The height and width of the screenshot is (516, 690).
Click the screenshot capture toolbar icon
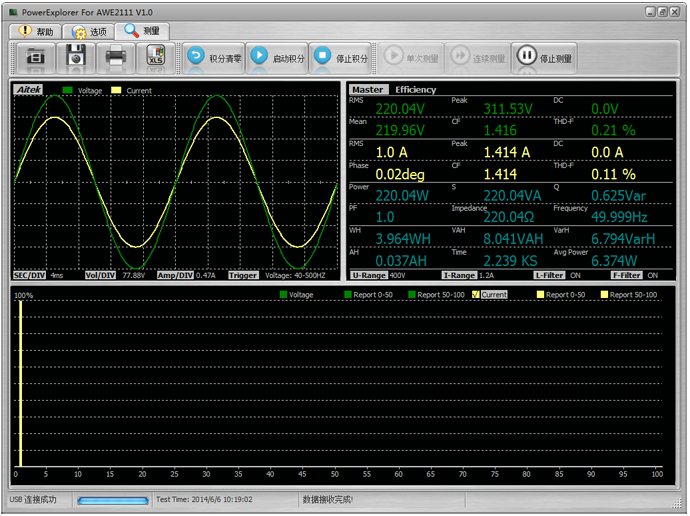(35, 58)
